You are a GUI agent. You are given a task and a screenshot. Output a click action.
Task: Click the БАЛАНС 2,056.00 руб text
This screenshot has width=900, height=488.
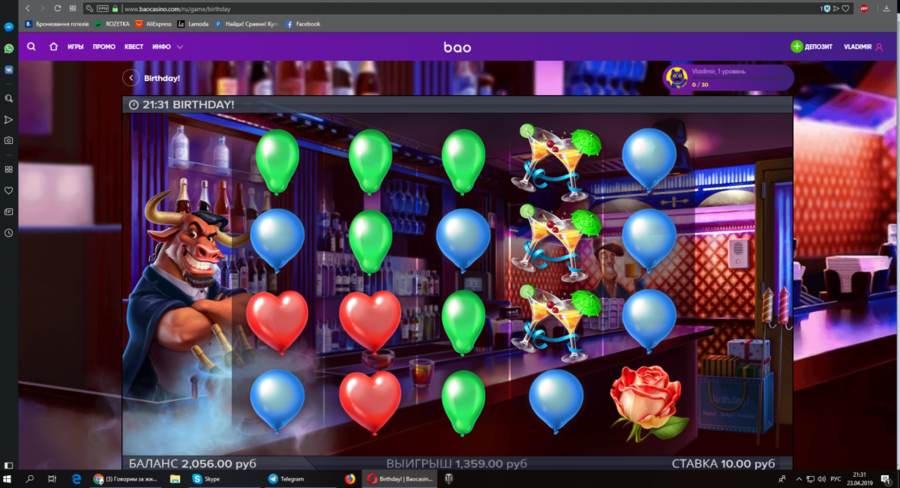coord(192,463)
